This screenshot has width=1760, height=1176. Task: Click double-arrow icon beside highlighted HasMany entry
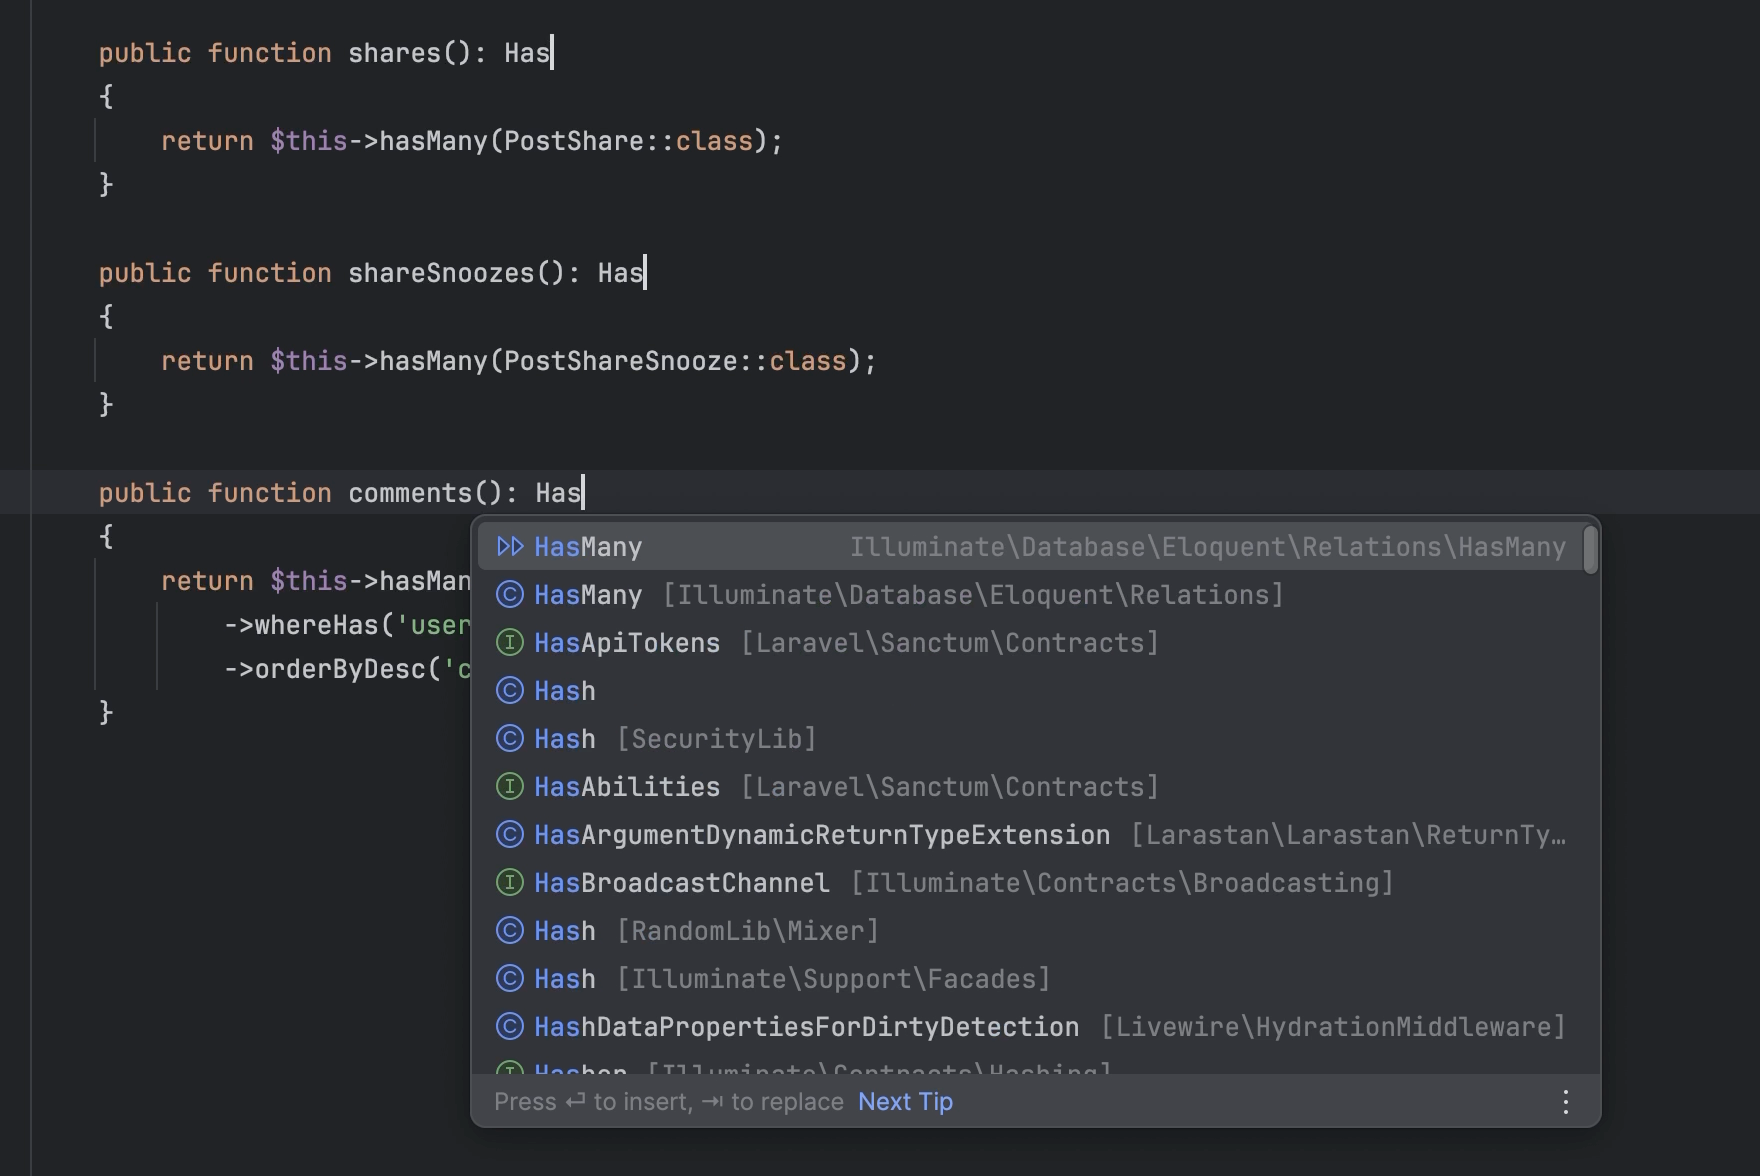click(510, 546)
